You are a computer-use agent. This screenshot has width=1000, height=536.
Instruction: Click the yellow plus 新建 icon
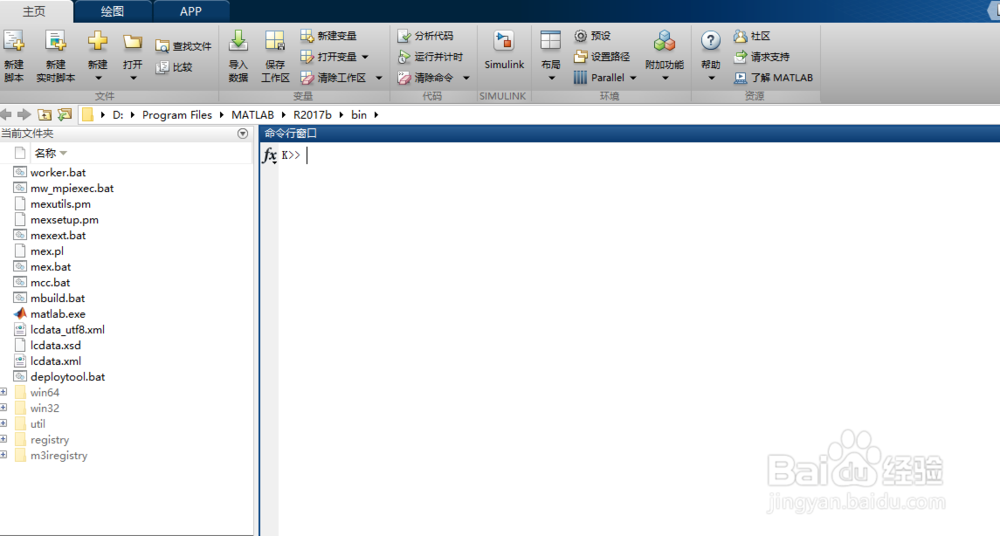pyautogui.click(x=98, y=41)
